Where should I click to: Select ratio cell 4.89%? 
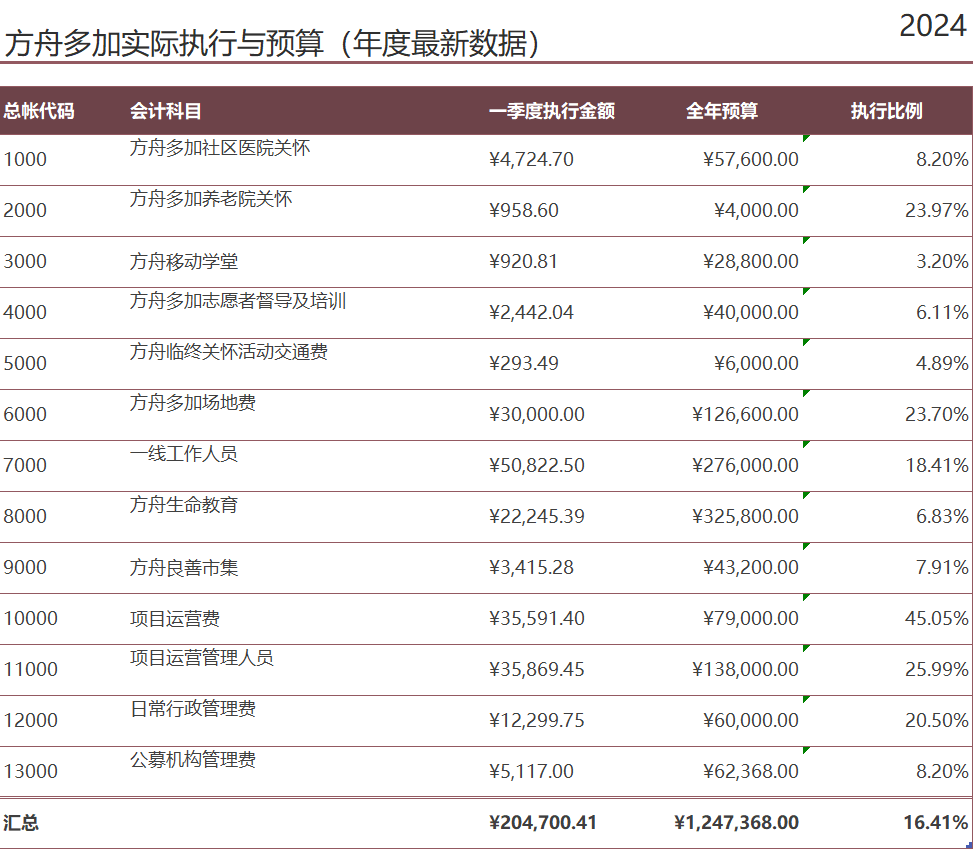pos(942,363)
